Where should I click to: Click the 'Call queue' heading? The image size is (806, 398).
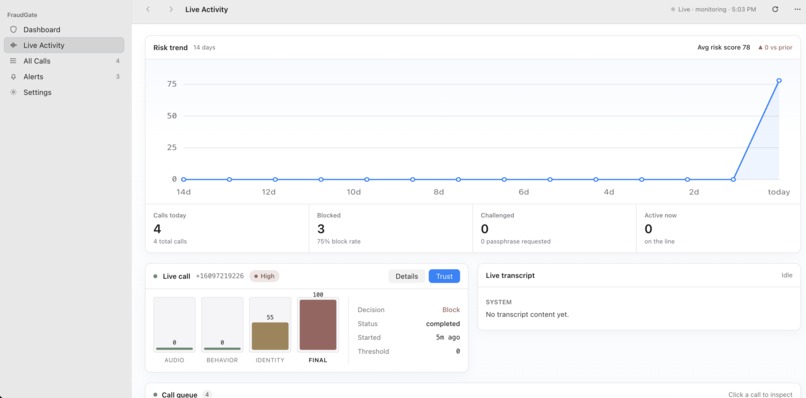pos(179,394)
